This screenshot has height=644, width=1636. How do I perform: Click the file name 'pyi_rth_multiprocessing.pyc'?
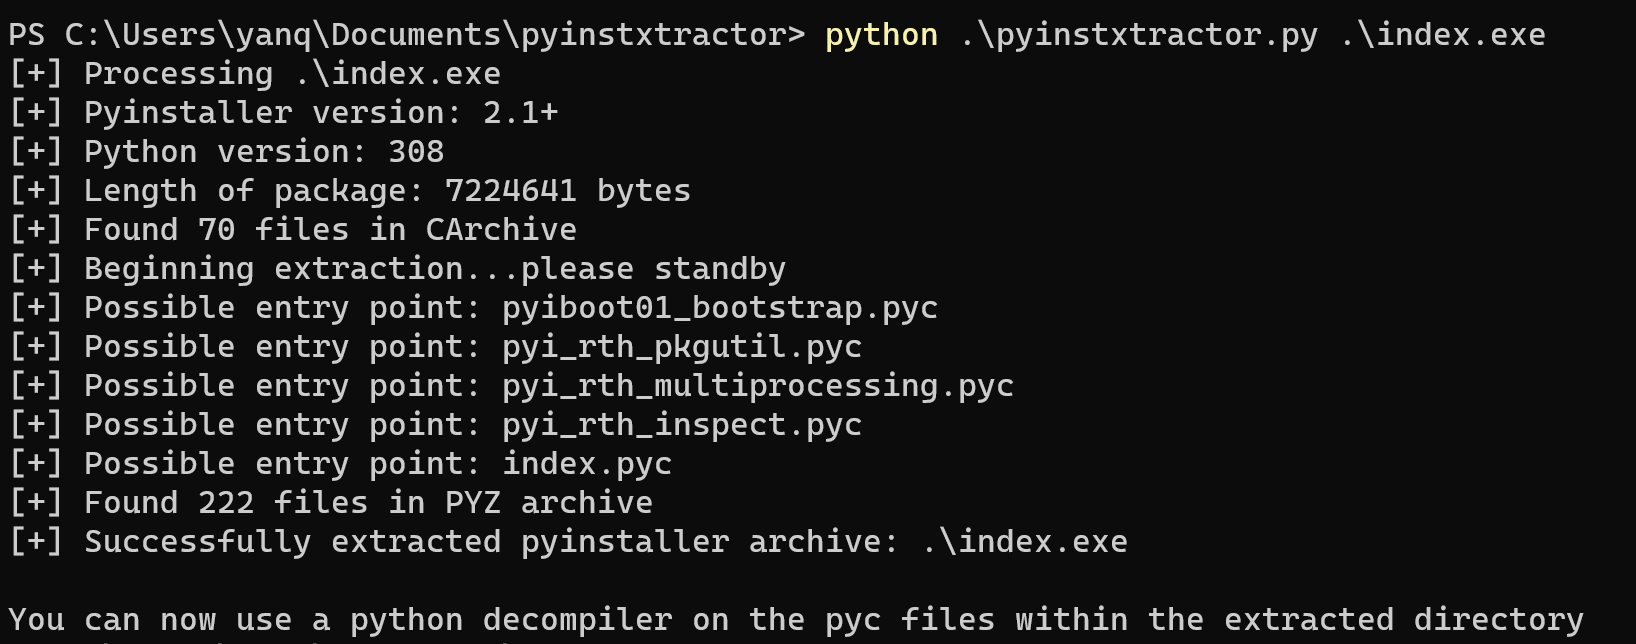[758, 386]
